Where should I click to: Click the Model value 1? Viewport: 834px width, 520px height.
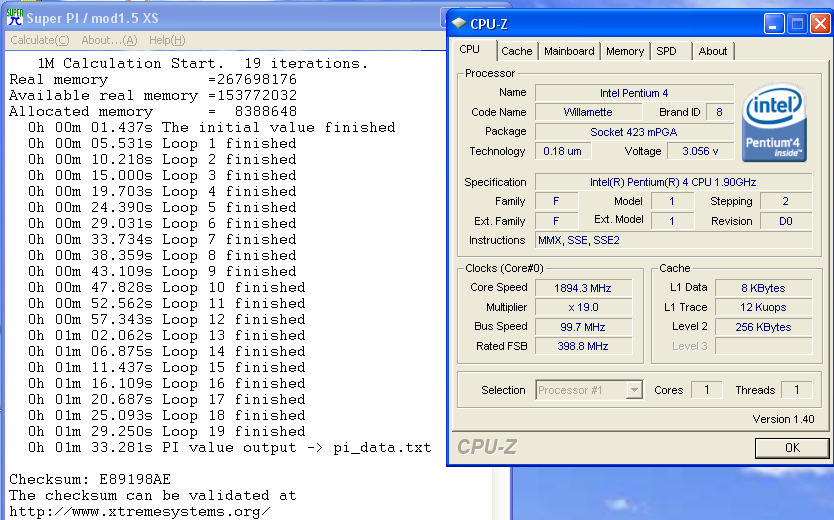click(672, 202)
